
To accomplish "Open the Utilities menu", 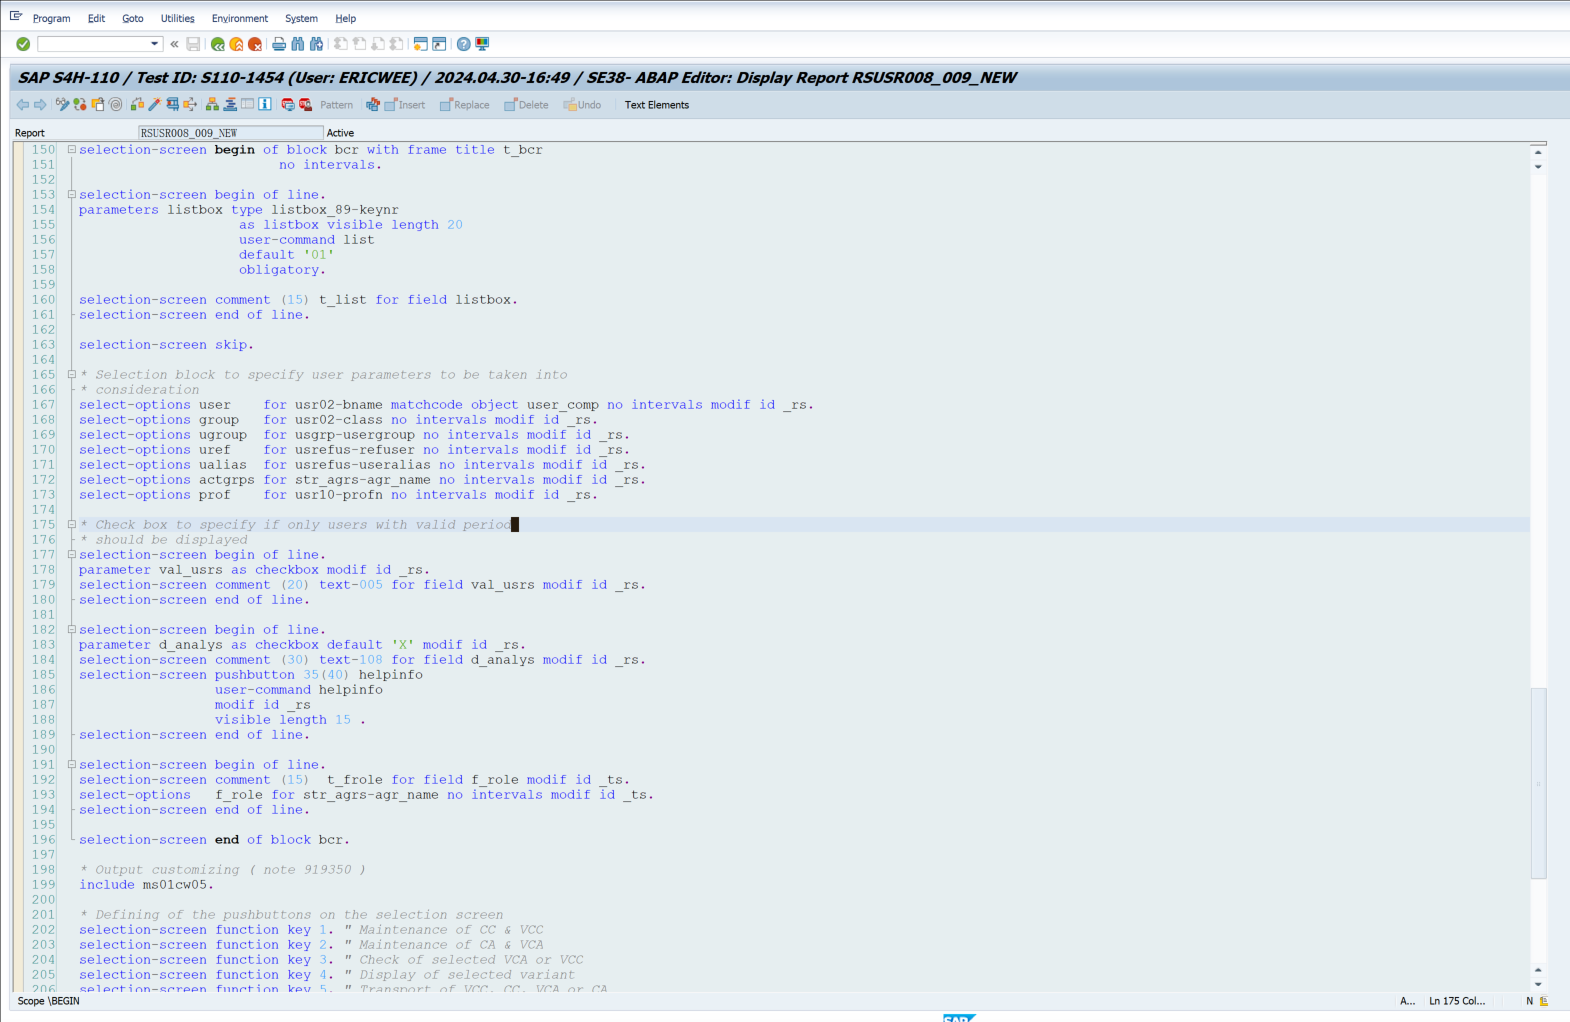I will [x=177, y=18].
